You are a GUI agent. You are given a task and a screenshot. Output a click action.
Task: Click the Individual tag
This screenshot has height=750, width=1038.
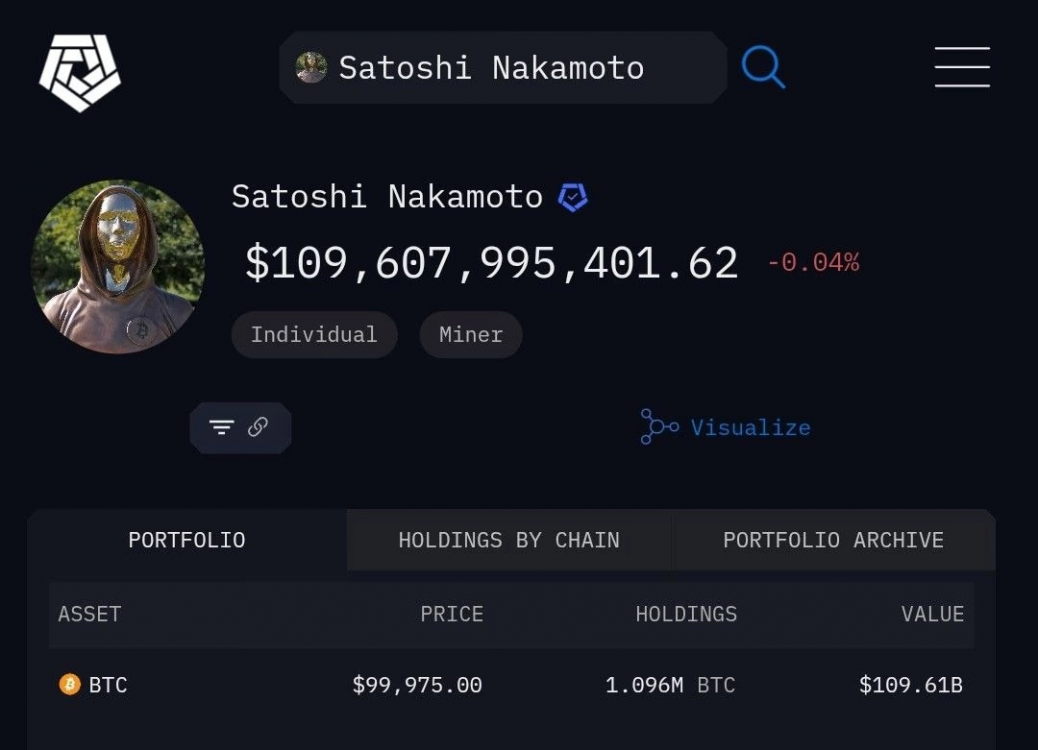tap(314, 334)
